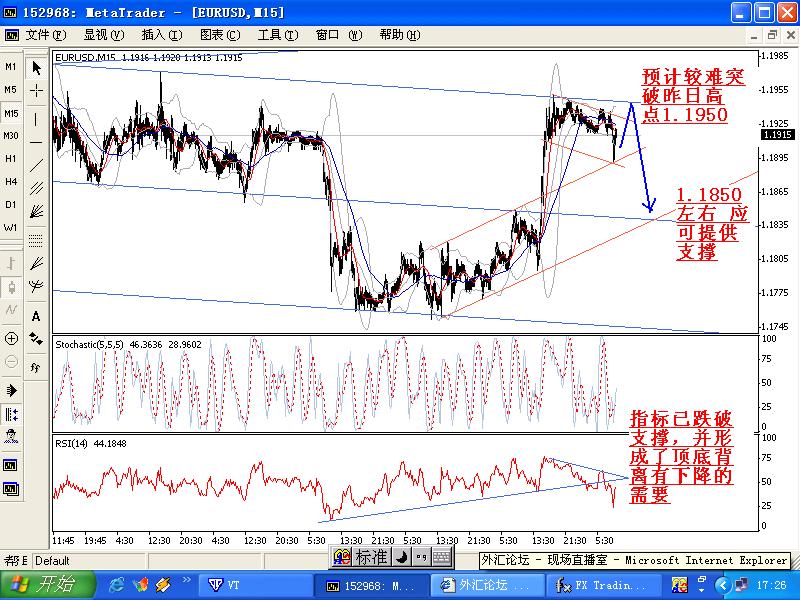Click the chart auto-scroll arrow icon
Image resolution: width=800 pixels, height=600 pixels.
coord(11,390)
